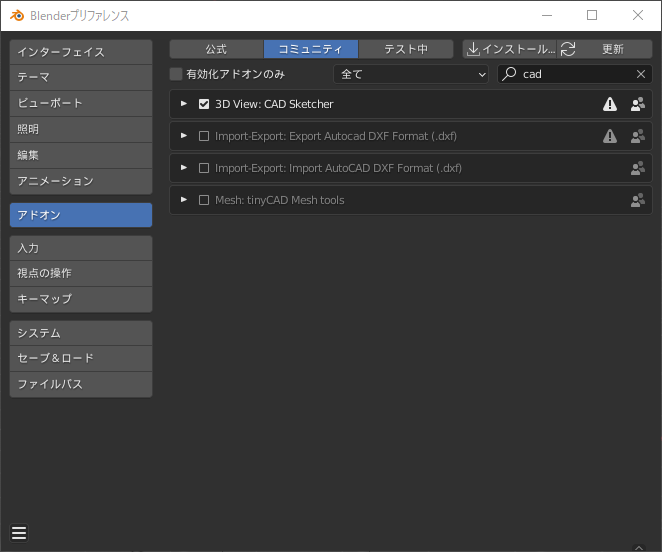Open アニメーション preferences section

click(x=81, y=181)
